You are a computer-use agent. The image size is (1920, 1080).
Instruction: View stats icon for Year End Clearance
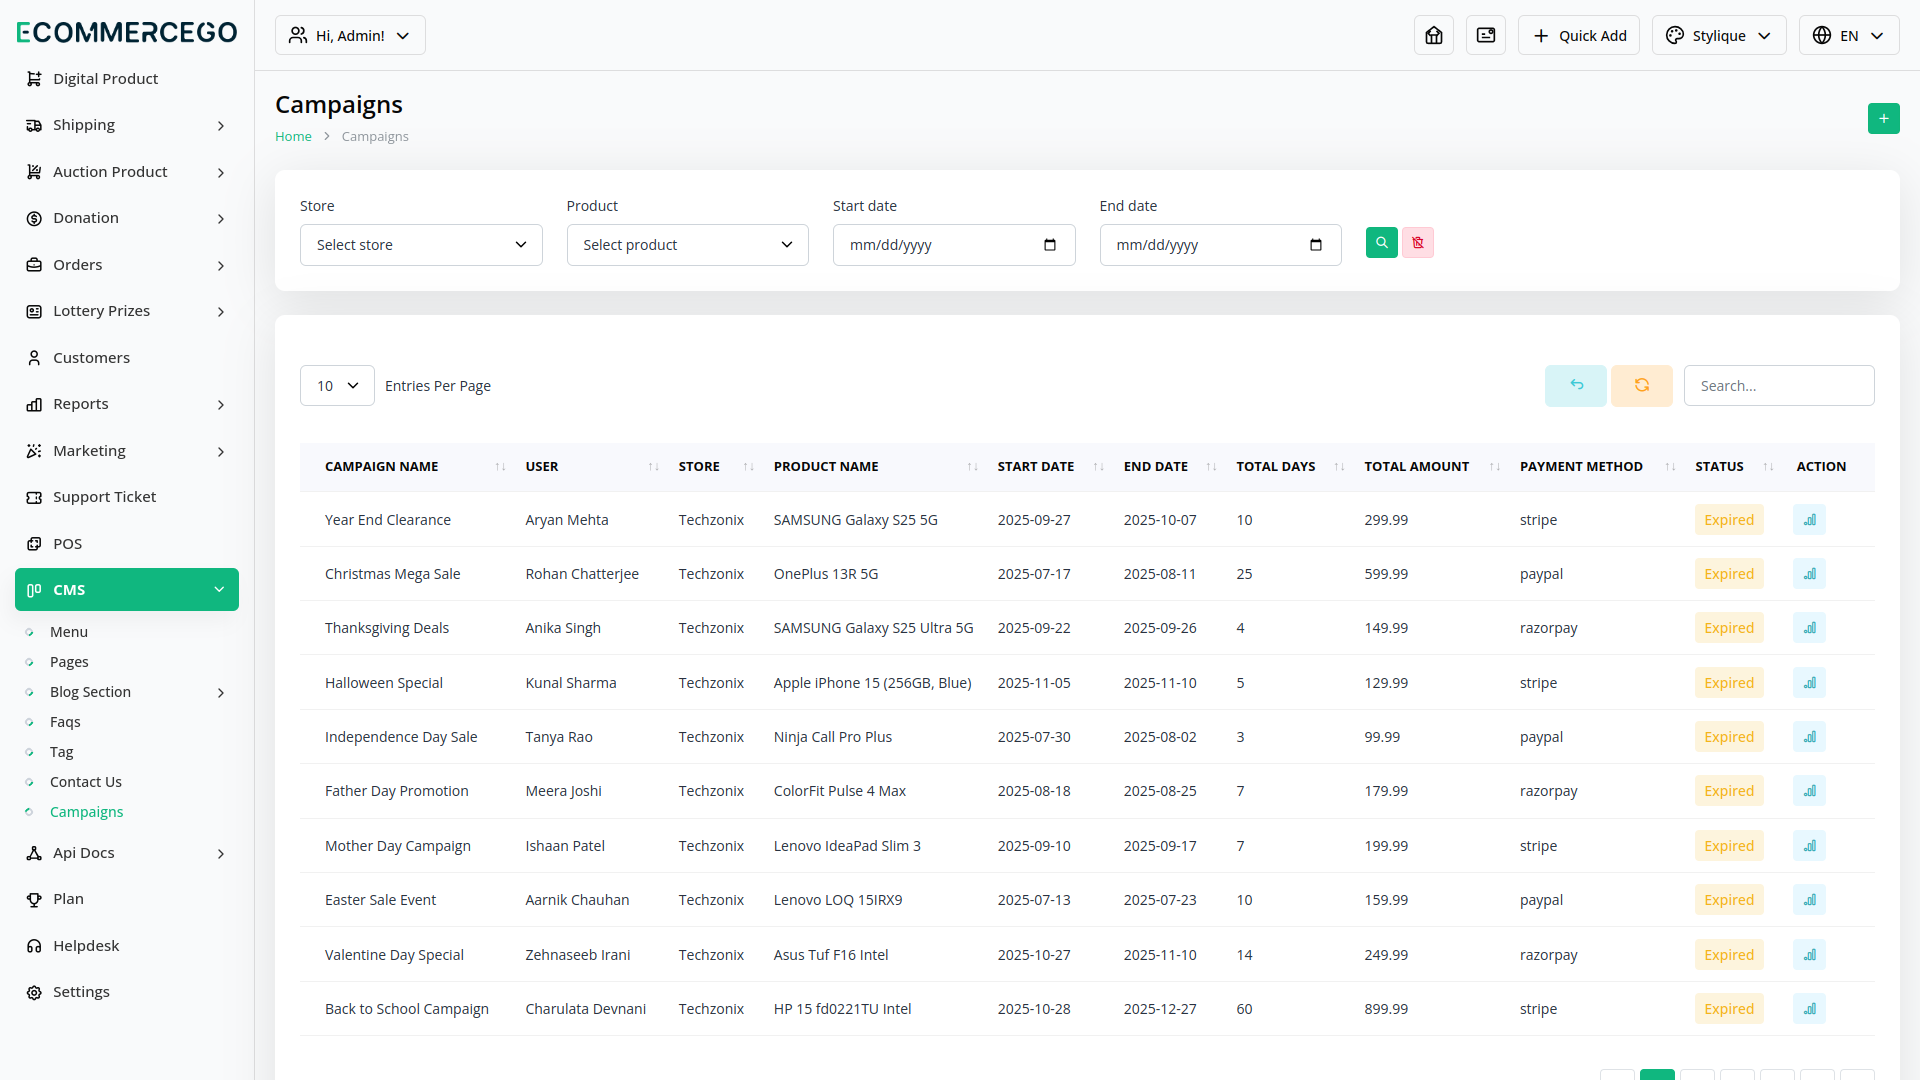click(x=1809, y=520)
